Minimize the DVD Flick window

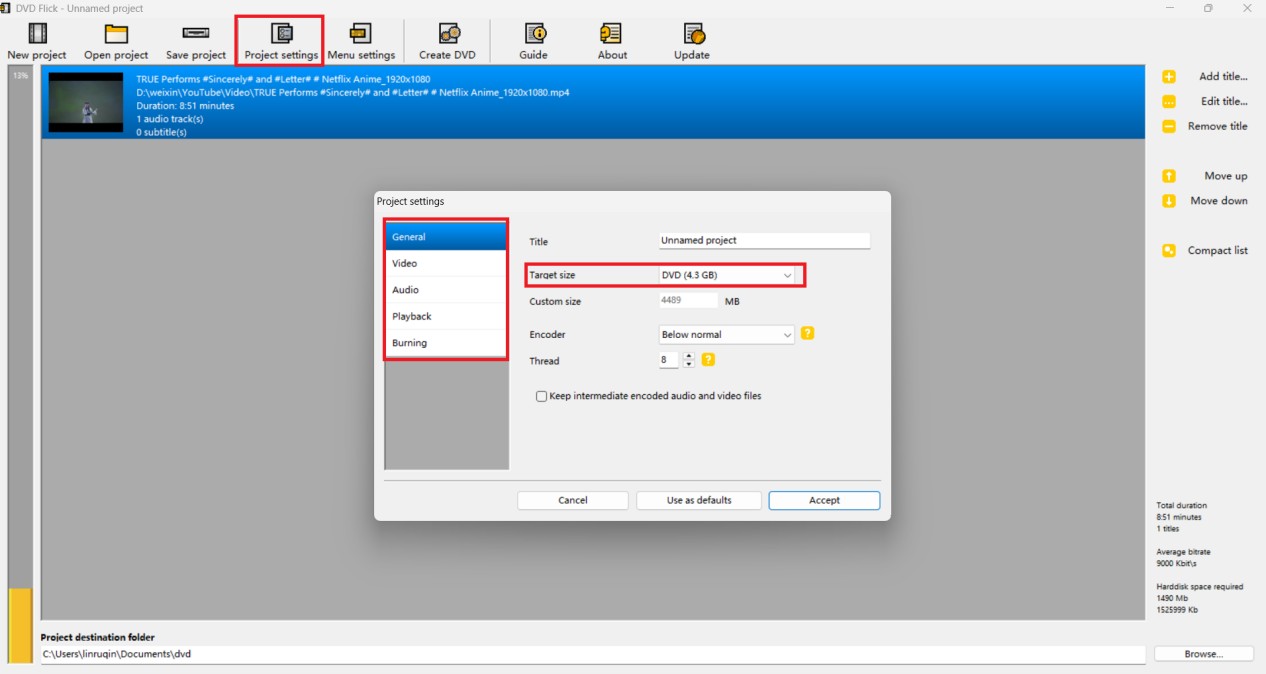tap(1171, 8)
